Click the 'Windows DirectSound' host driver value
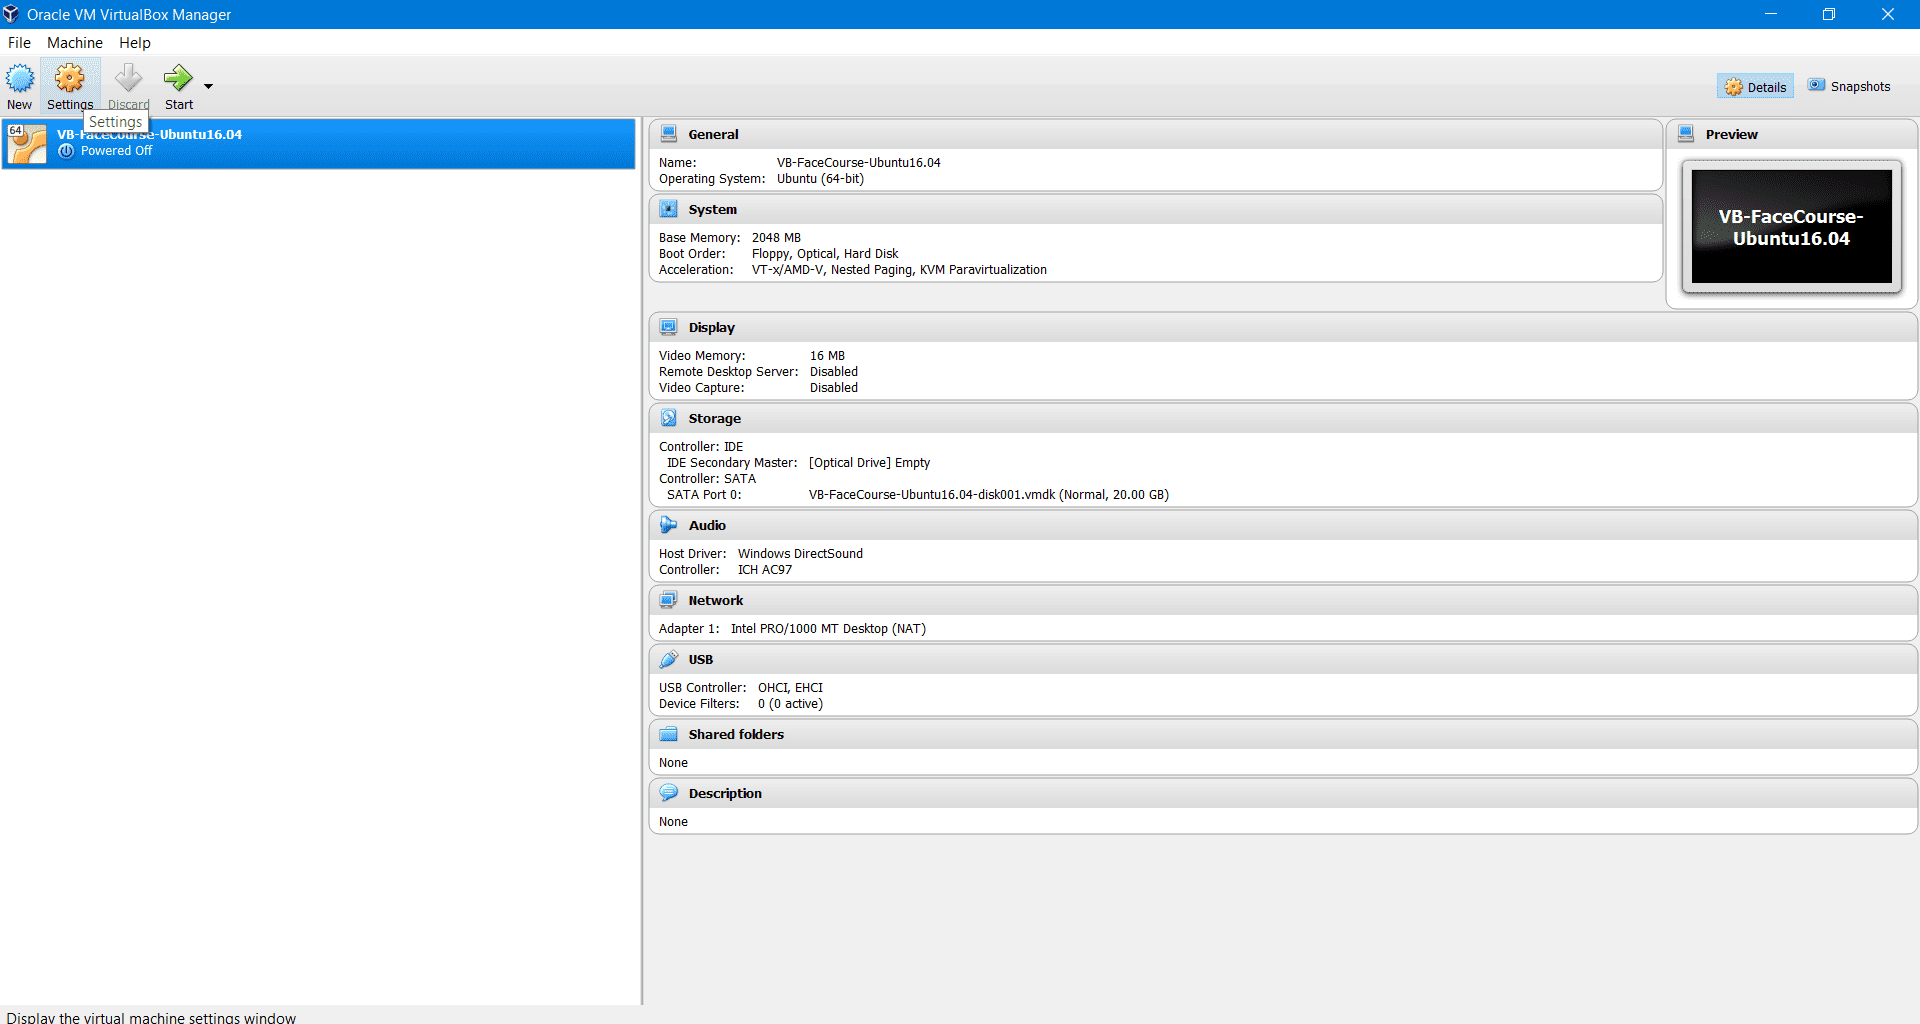The image size is (1920, 1024). [x=800, y=554]
